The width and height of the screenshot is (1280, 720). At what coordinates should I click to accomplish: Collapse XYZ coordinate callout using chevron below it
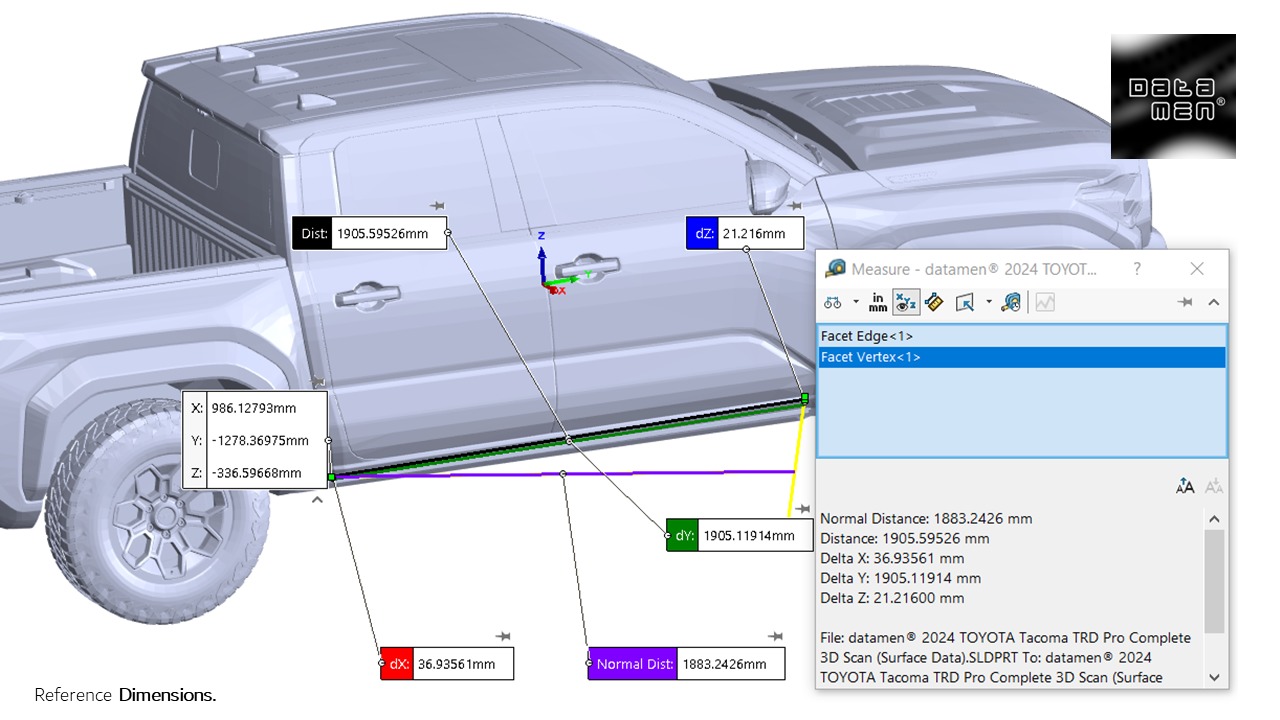(x=317, y=499)
